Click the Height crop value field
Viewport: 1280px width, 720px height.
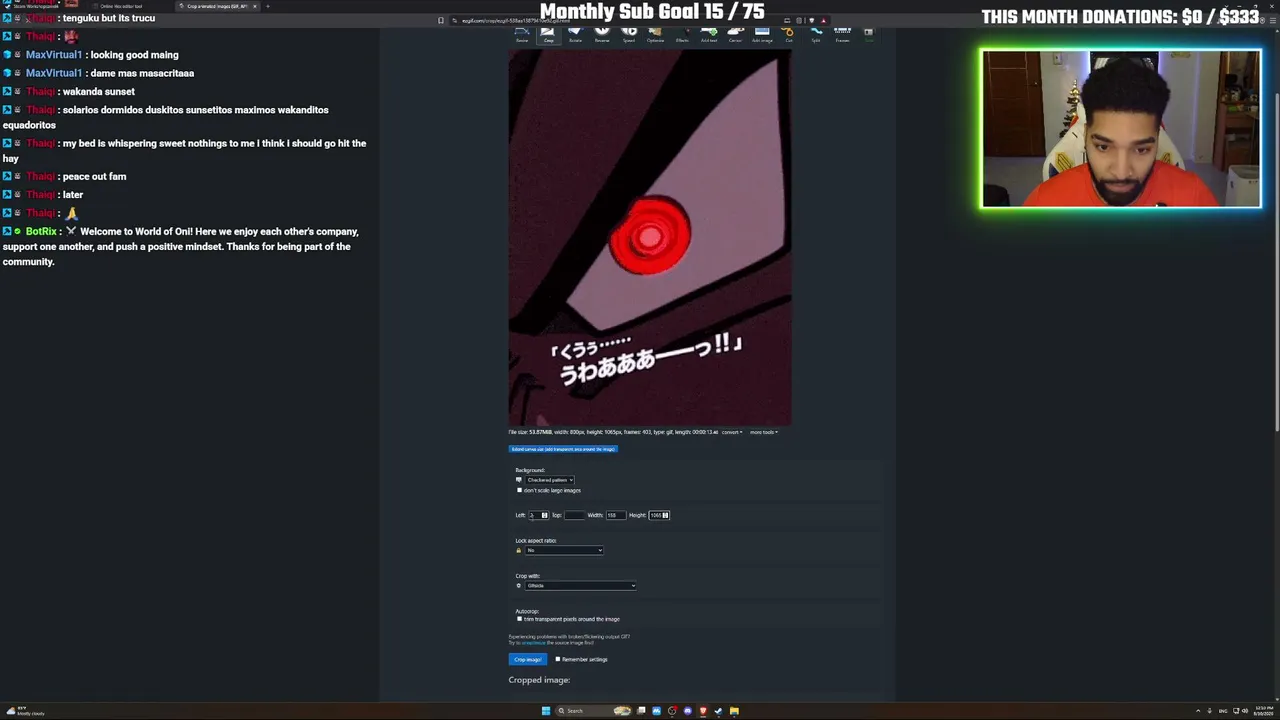659,515
